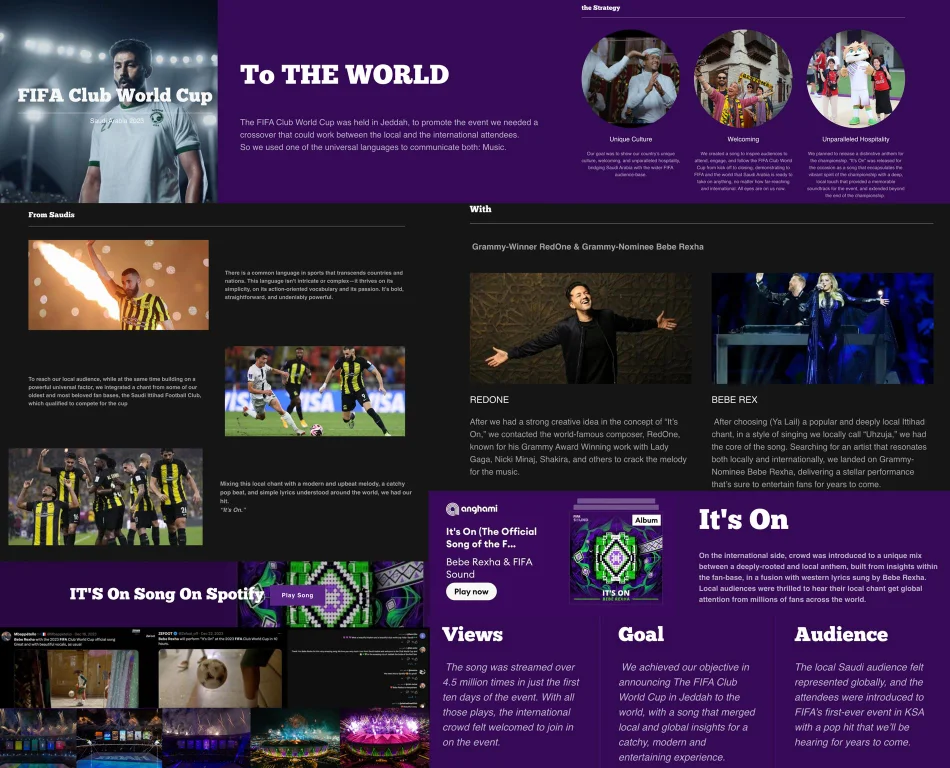Click the Play Song button

click(297, 595)
